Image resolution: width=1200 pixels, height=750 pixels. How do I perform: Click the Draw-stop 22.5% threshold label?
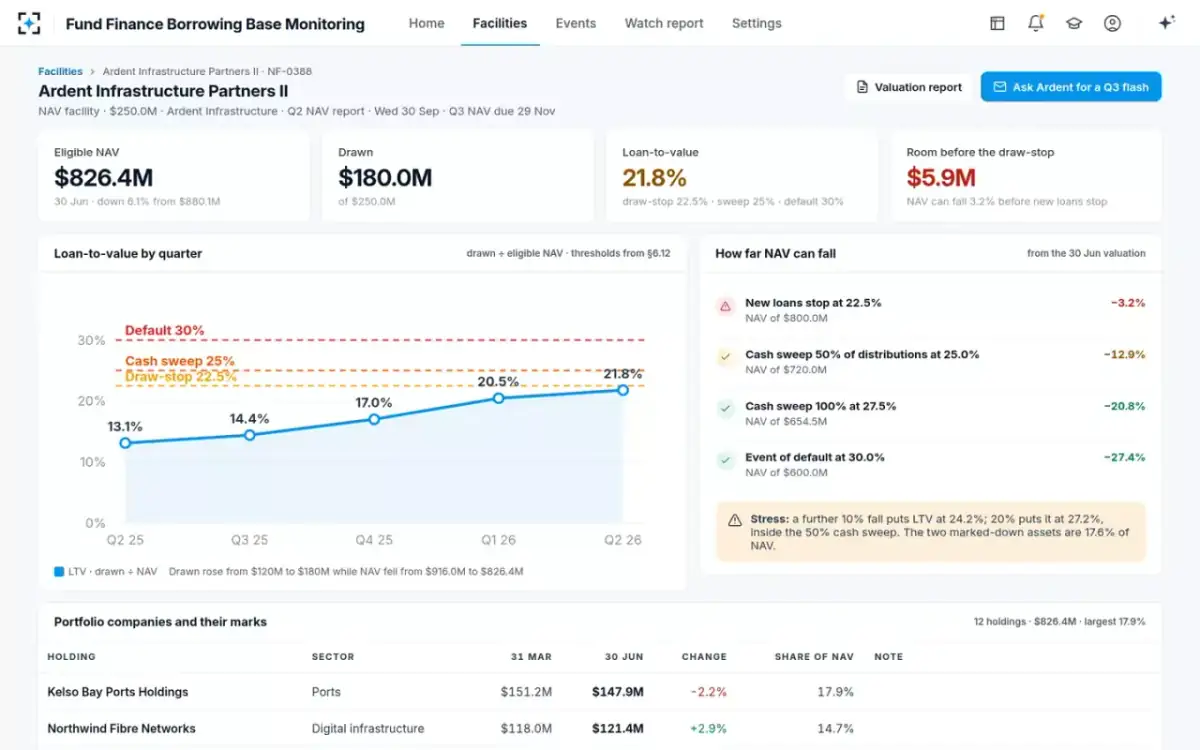181,377
